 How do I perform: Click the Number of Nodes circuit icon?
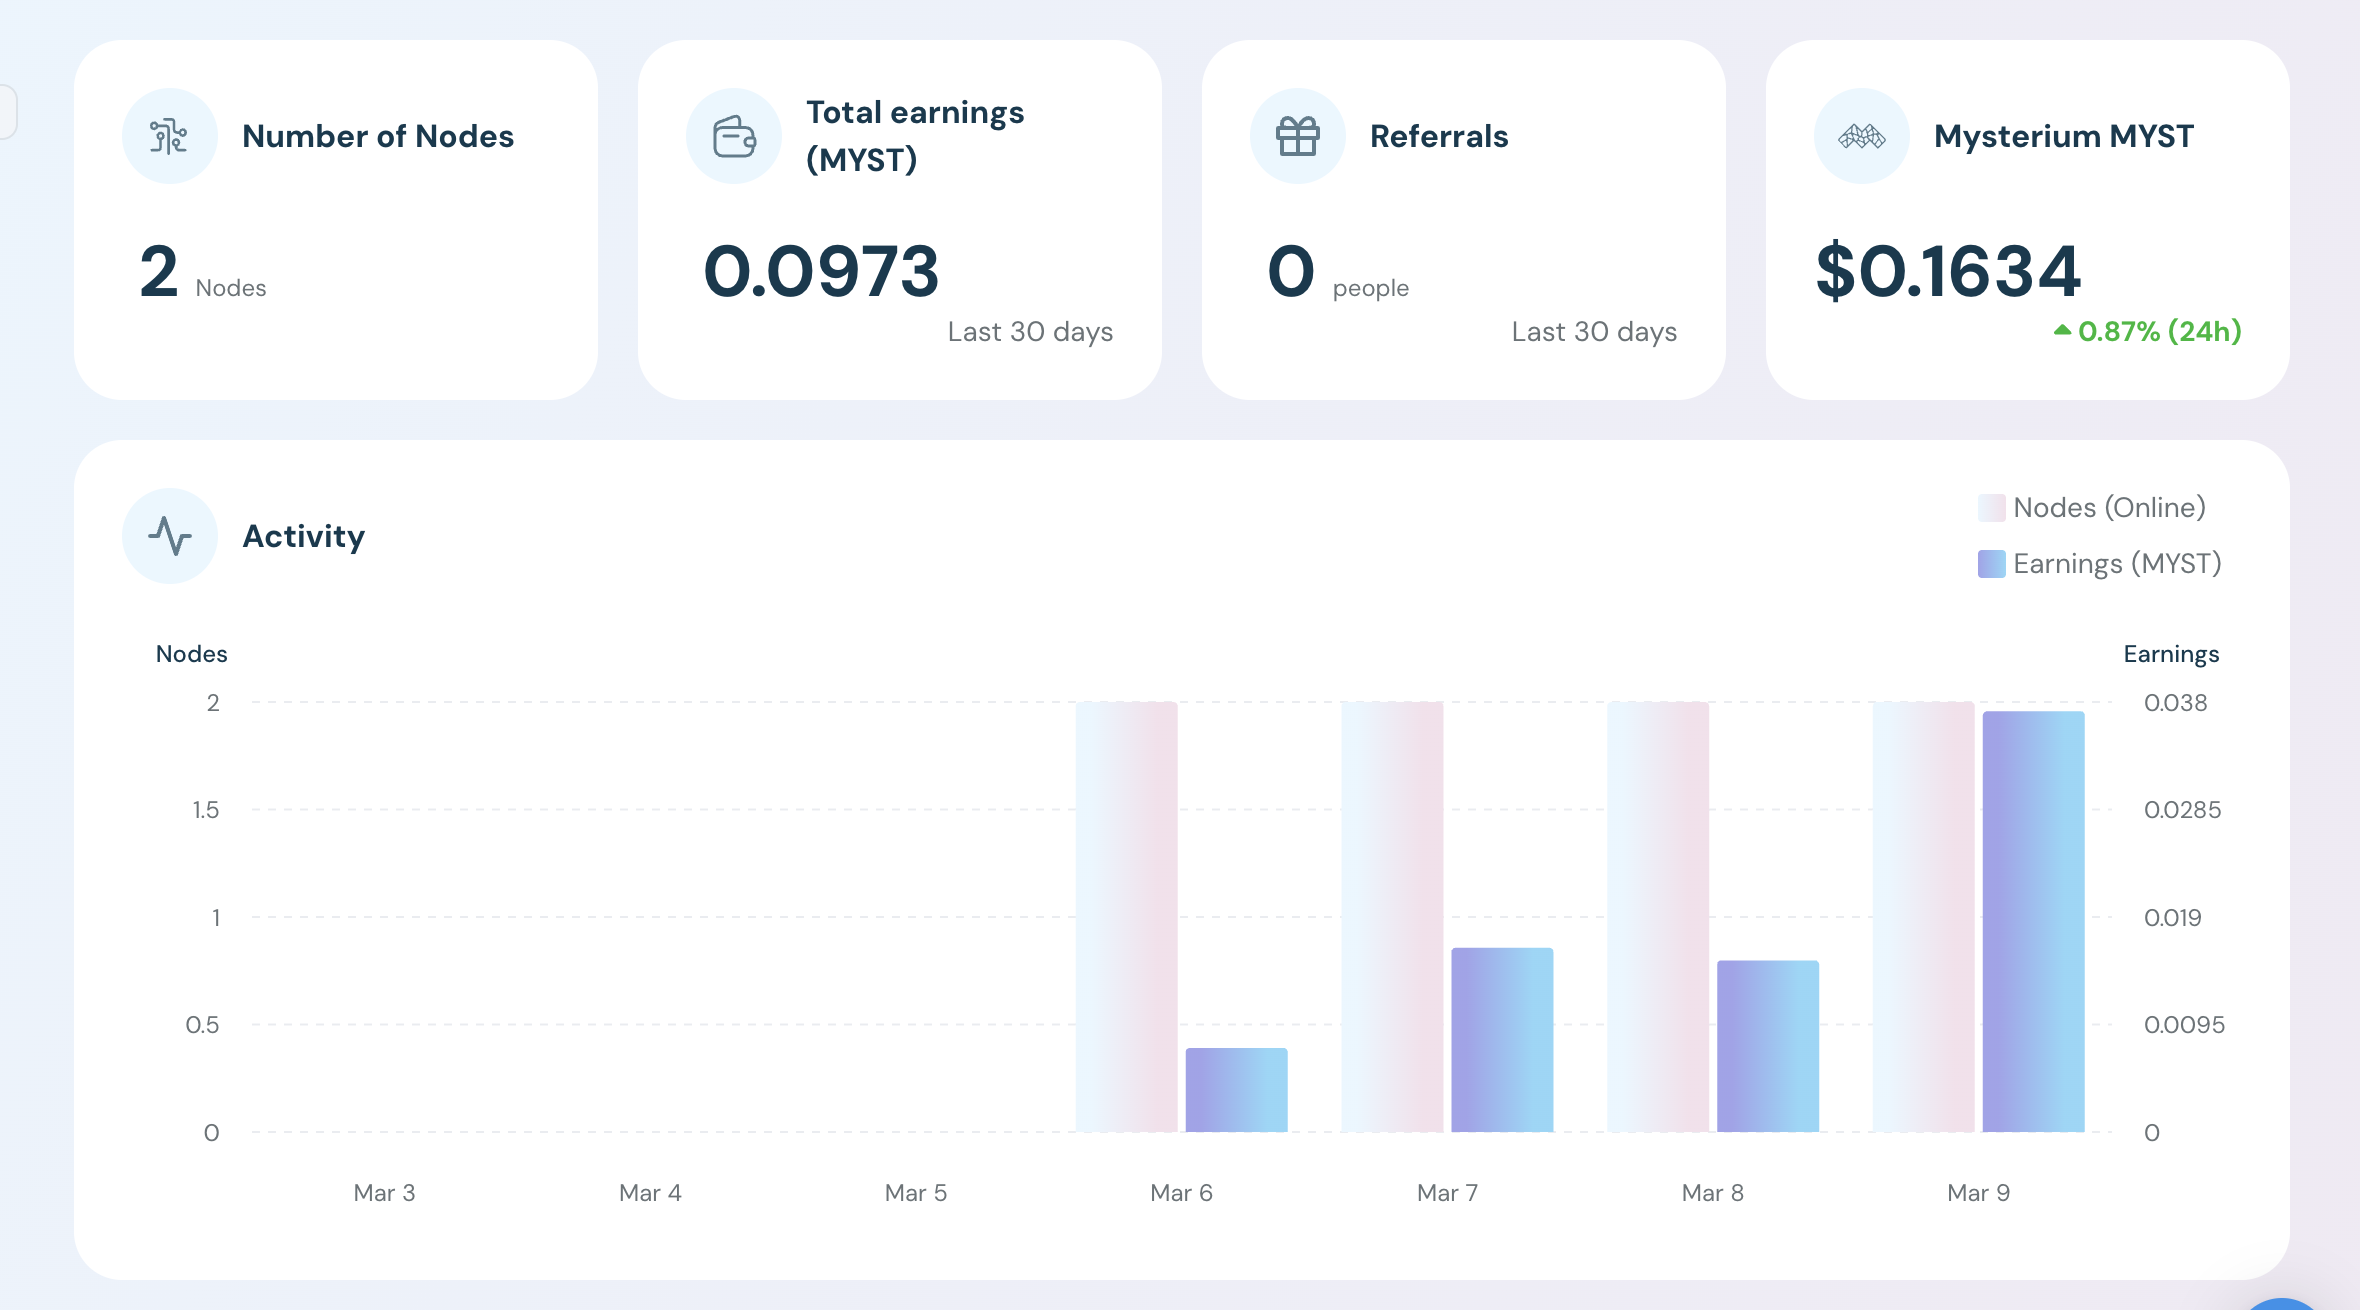pyautogui.click(x=169, y=136)
